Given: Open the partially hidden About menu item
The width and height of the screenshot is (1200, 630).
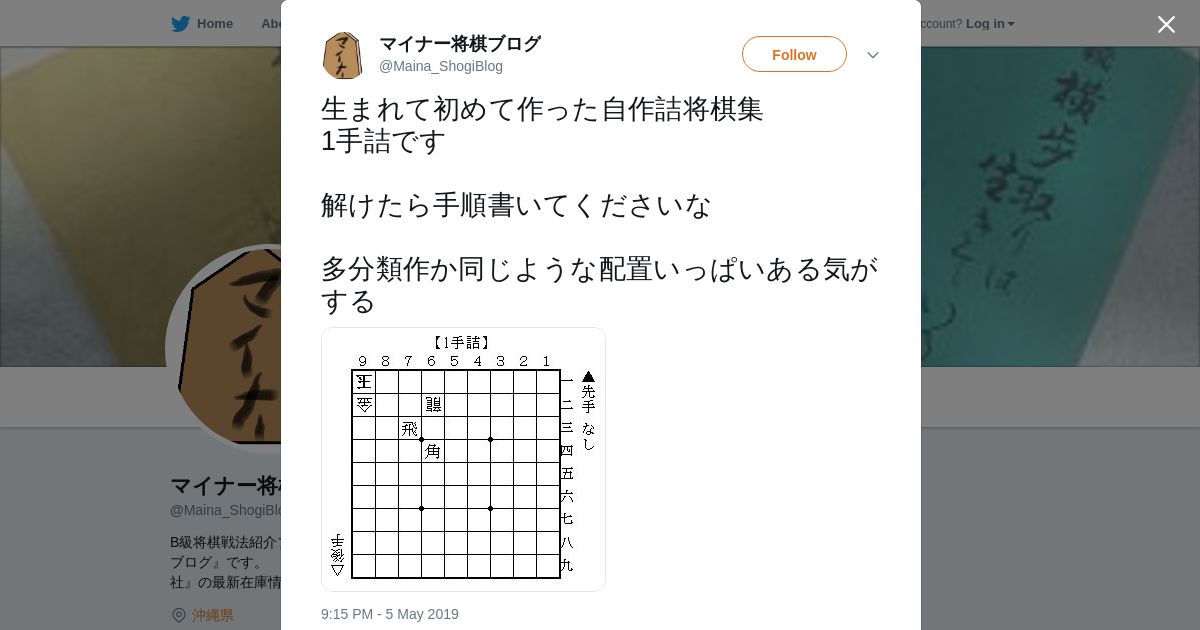Looking at the screenshot, I should 271,24.
